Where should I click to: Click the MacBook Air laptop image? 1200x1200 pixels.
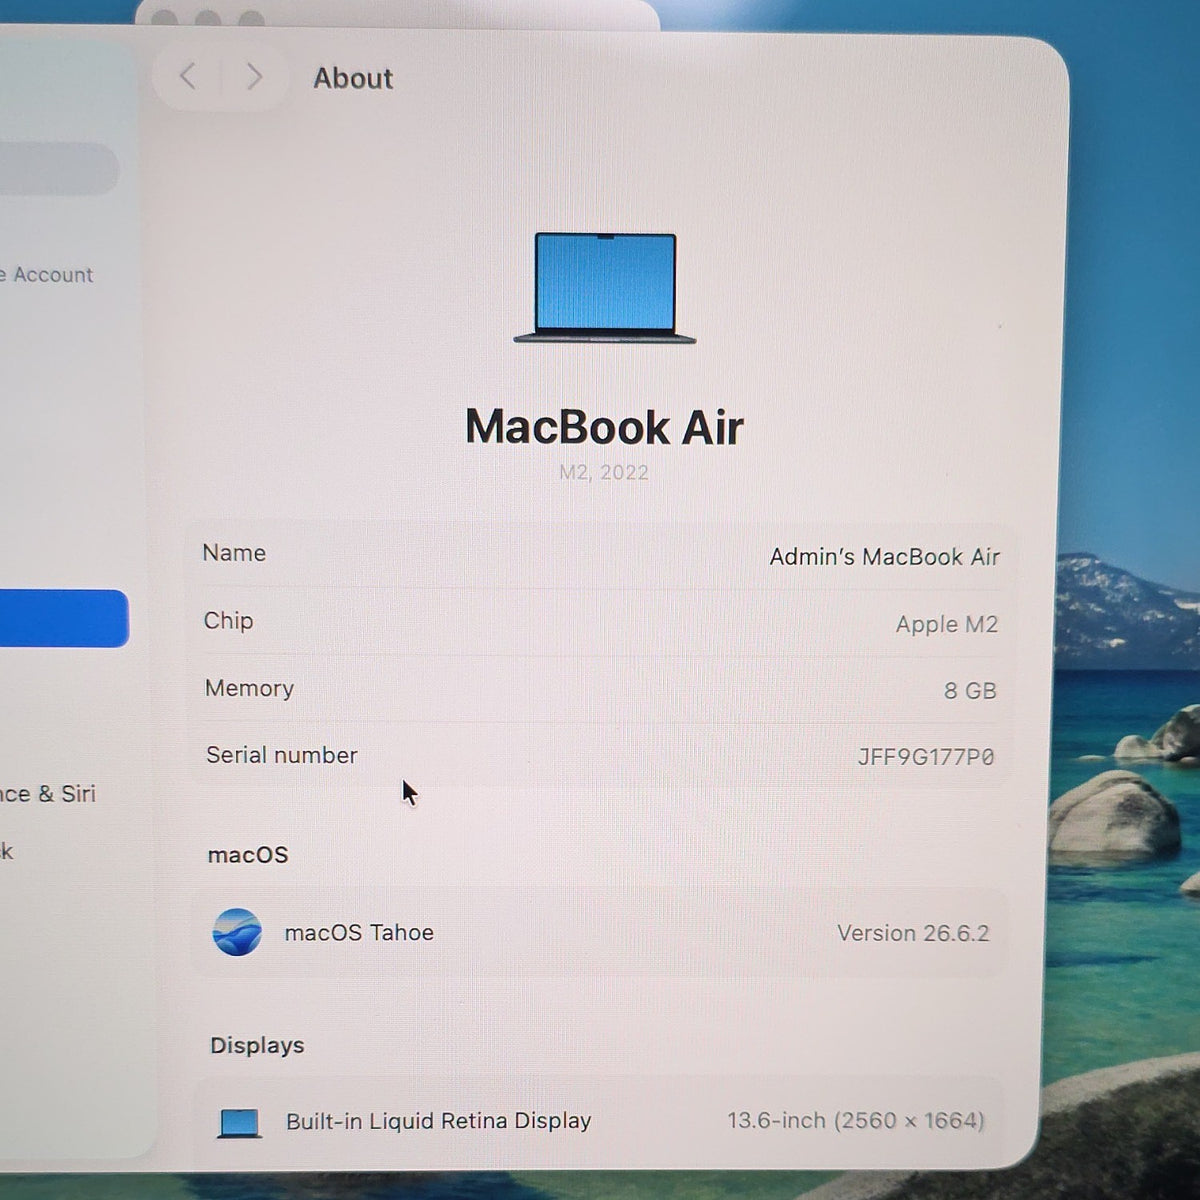604,289
